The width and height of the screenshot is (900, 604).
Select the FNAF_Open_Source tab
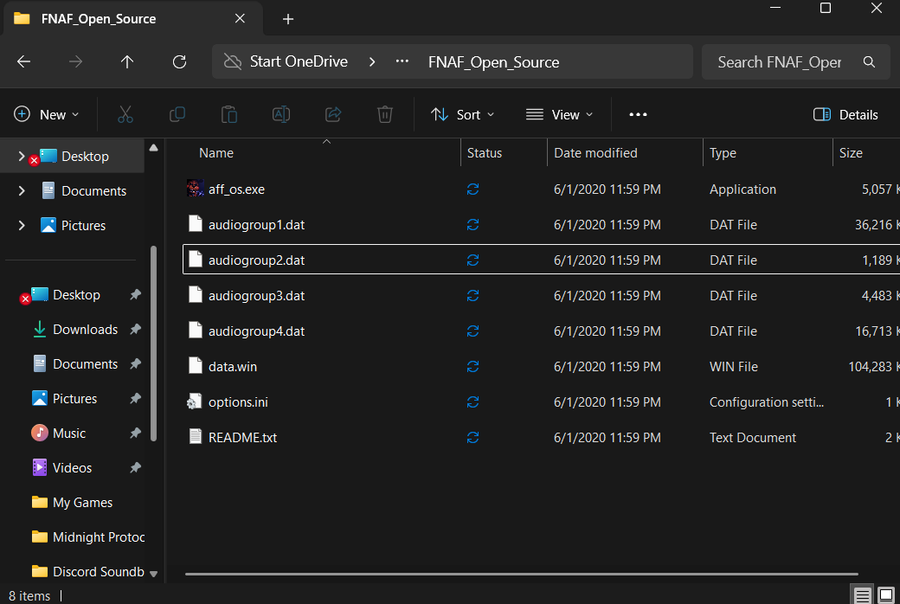(x=132, y=18)
